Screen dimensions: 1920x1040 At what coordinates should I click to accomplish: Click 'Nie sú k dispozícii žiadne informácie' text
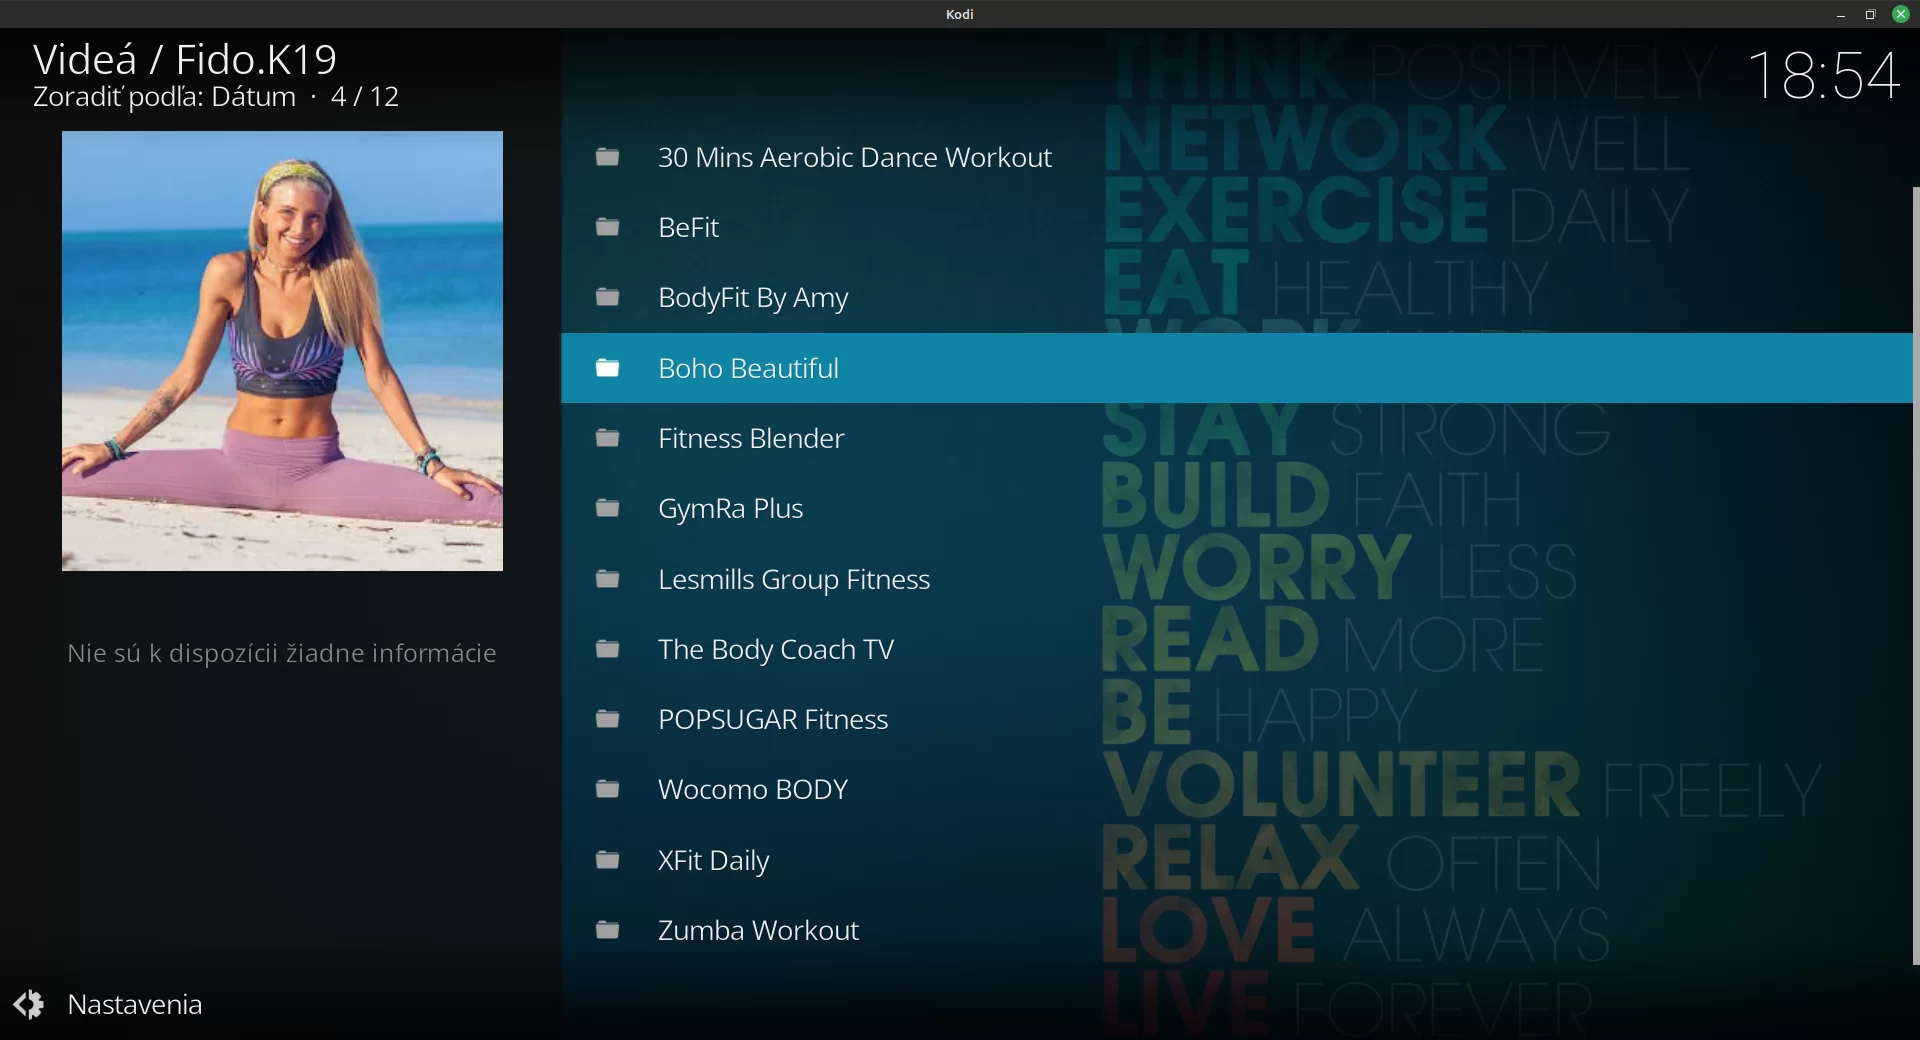point(282,653)
